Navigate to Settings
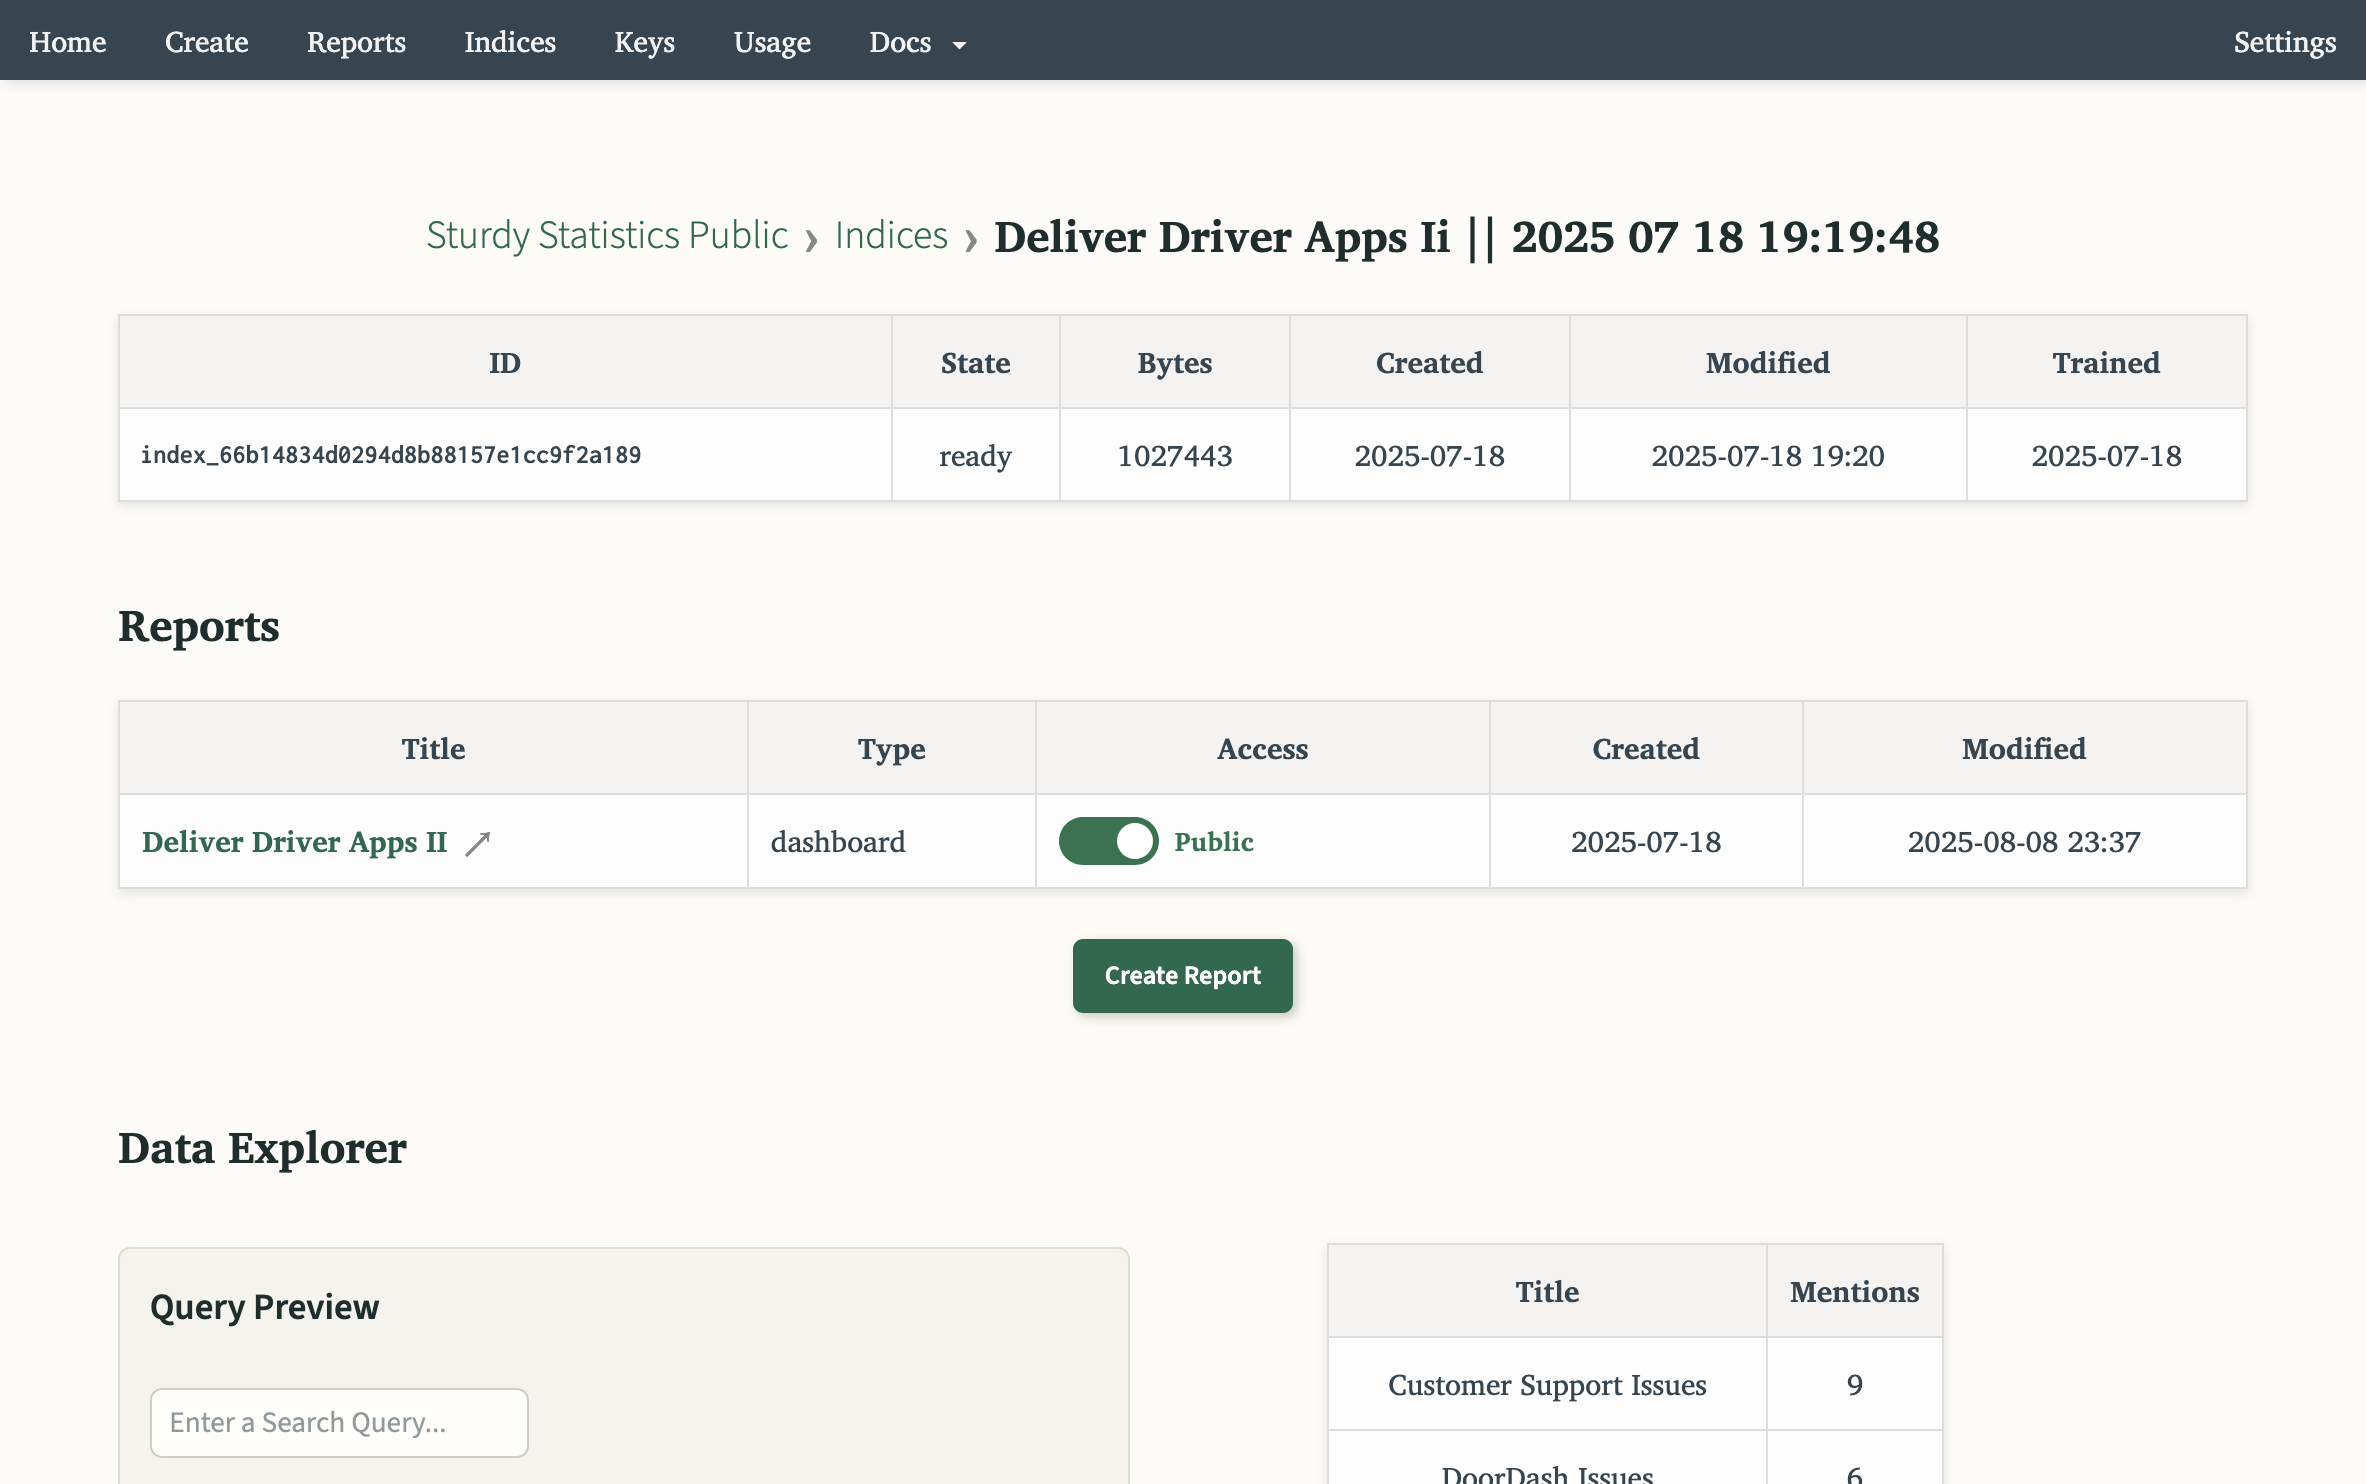Viewport: 2366px width, 1484px height. (x=2284, y=42)
